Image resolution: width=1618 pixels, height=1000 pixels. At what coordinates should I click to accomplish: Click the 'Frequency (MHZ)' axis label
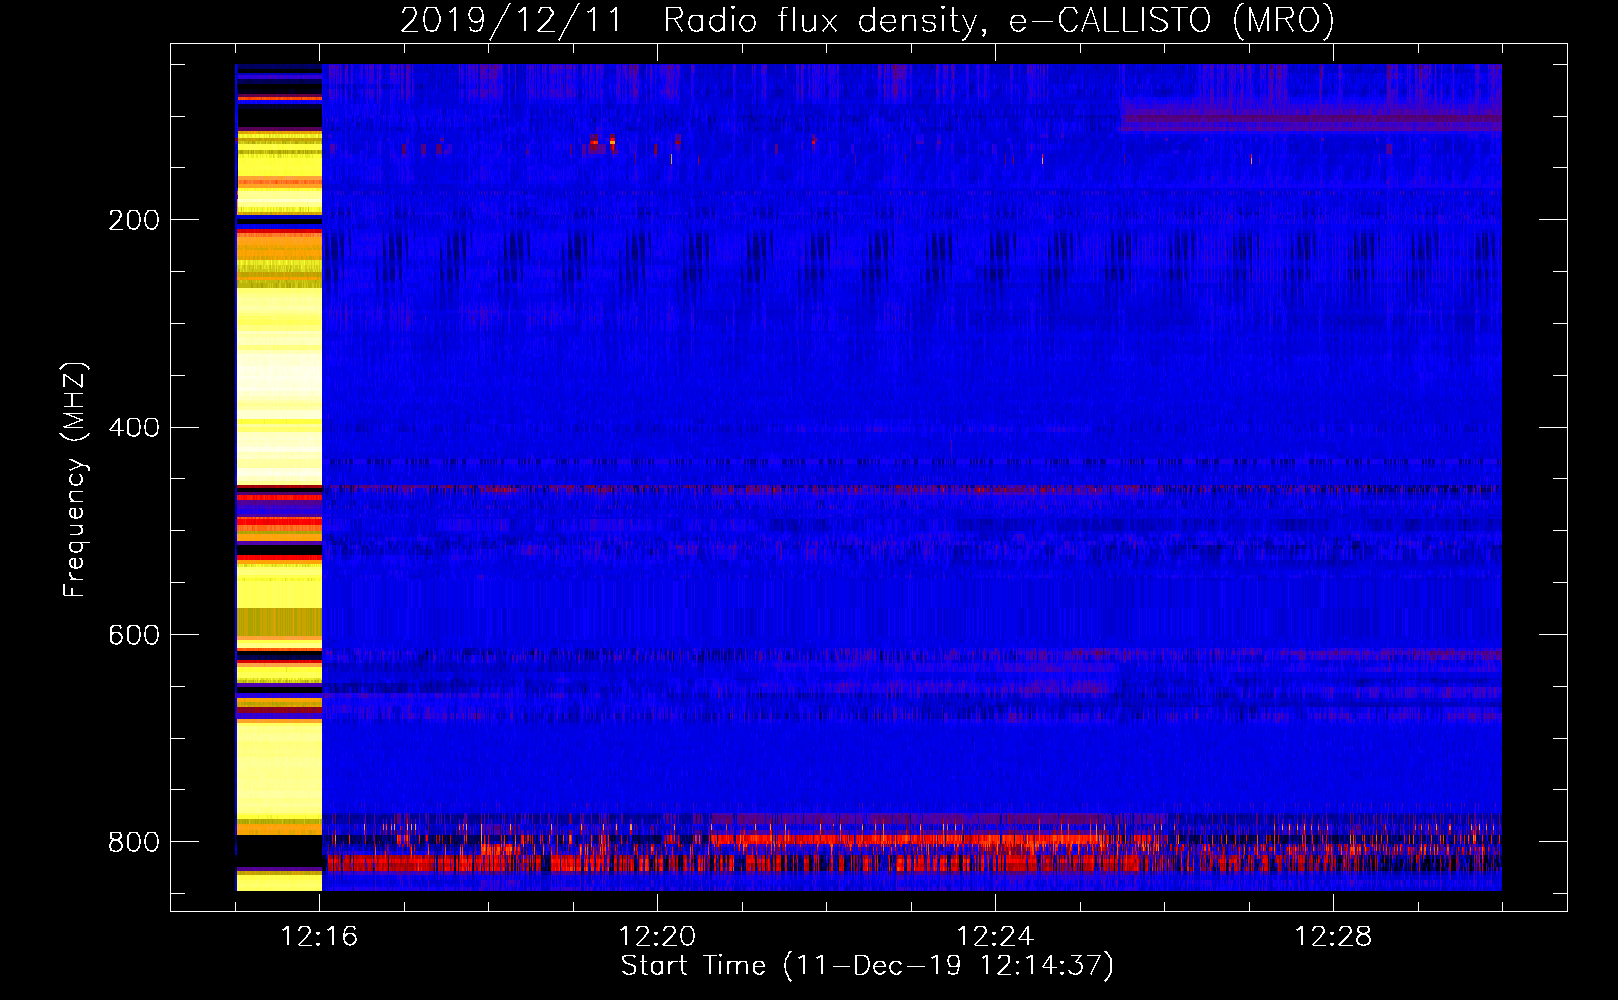75,480
